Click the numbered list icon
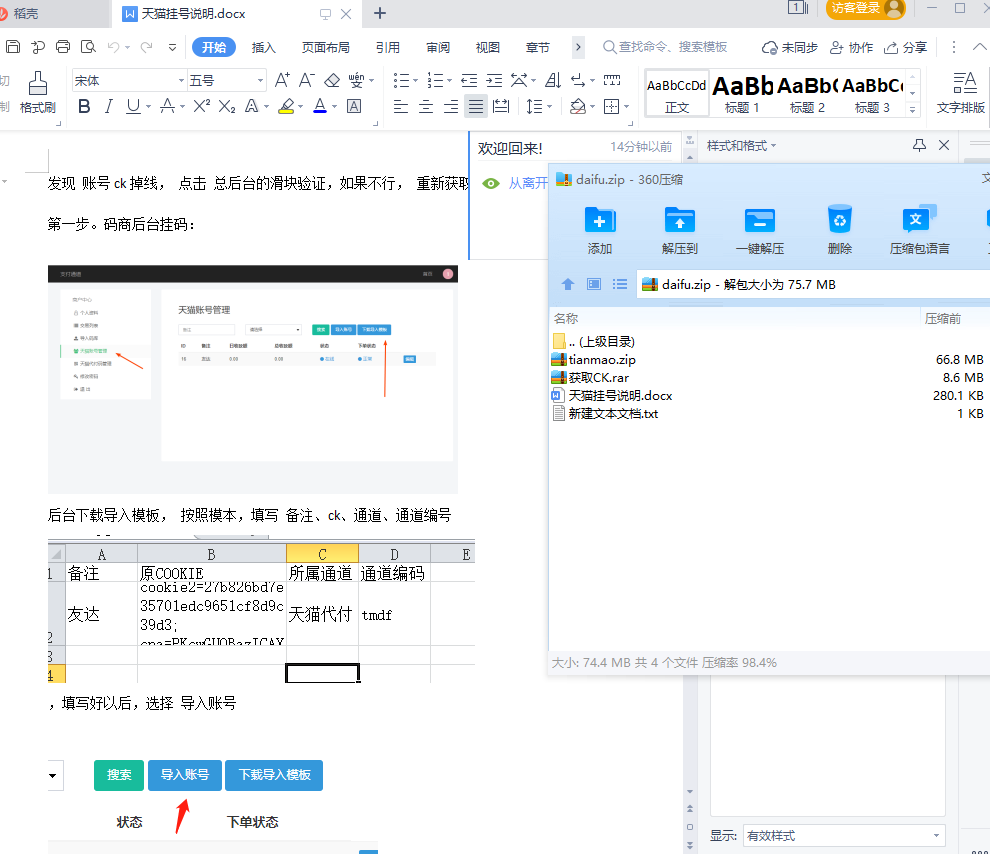The width and height of the screenshot is (990, 854). pyautogui.click(x=435, y=80)
